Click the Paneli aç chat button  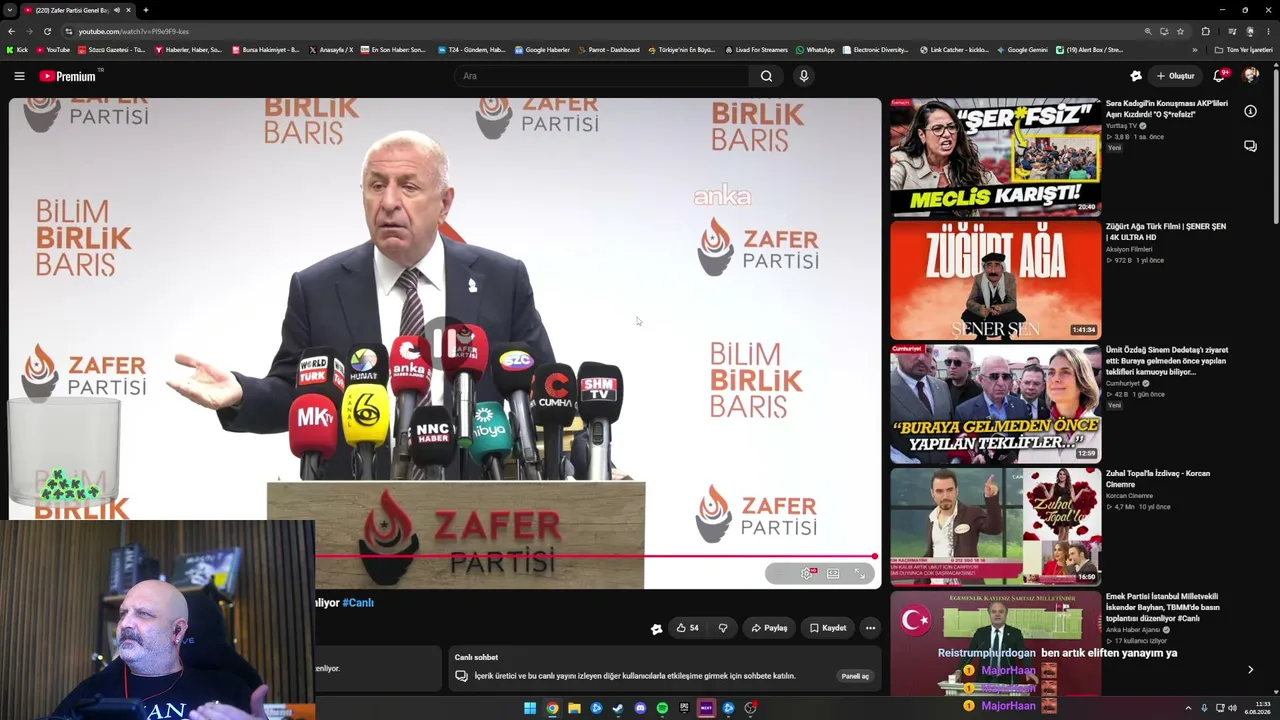point(855,676)
